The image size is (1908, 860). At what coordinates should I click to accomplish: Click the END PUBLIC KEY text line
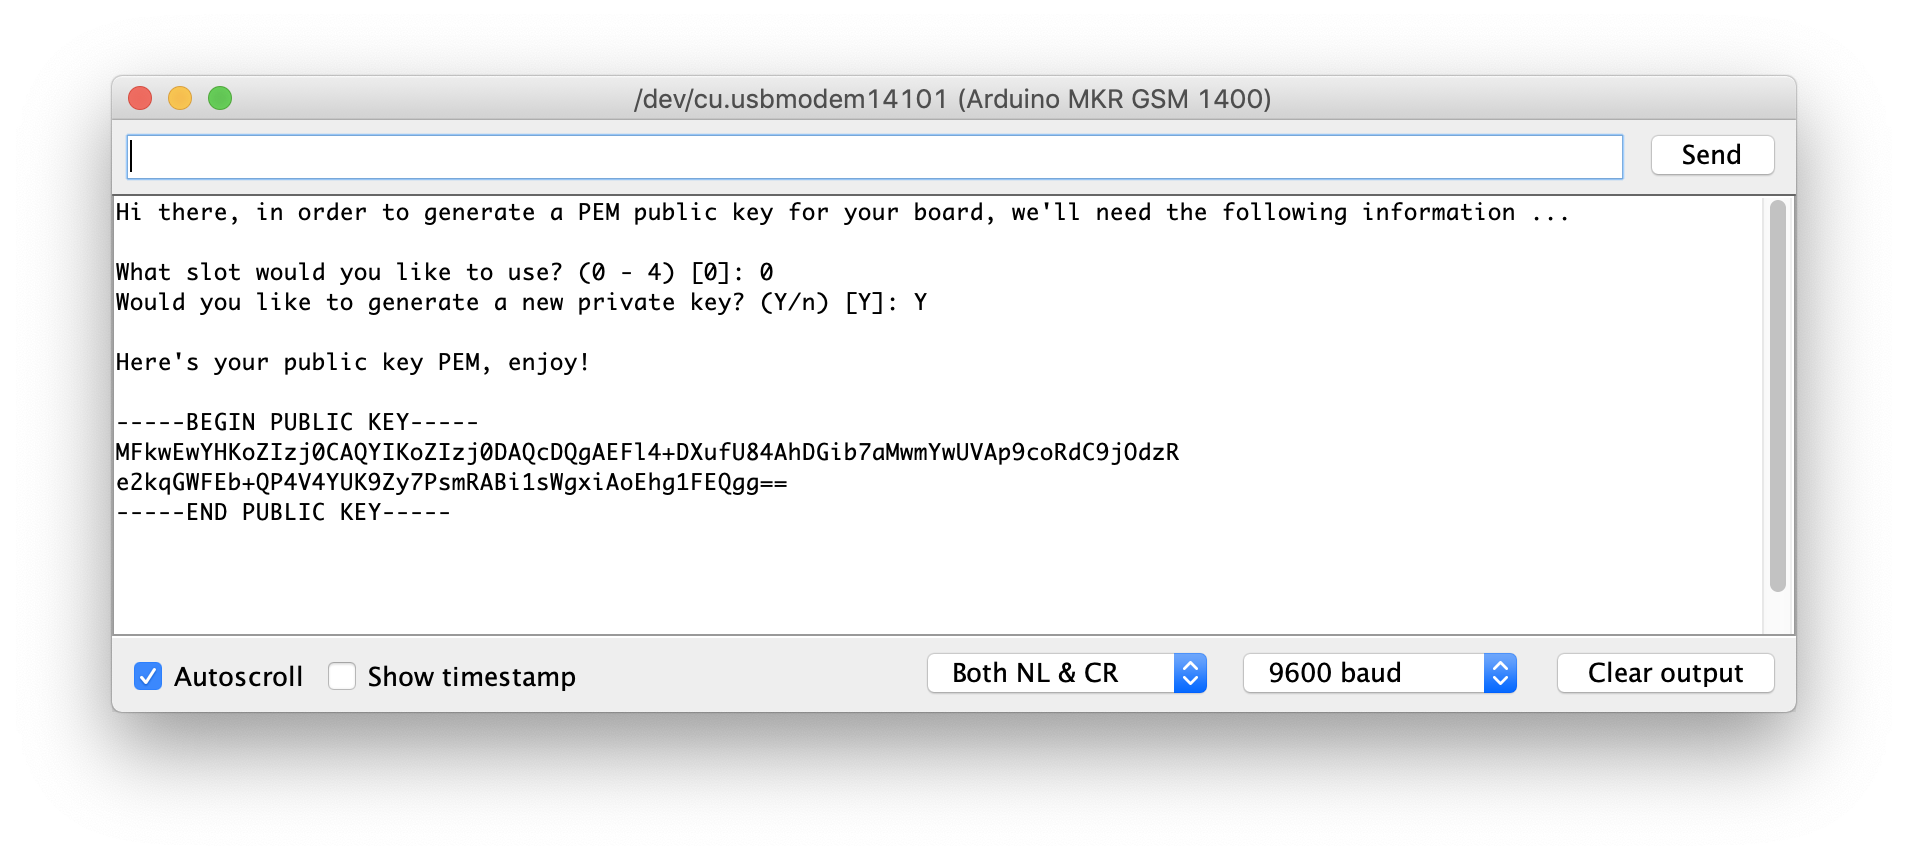[283, 511]
